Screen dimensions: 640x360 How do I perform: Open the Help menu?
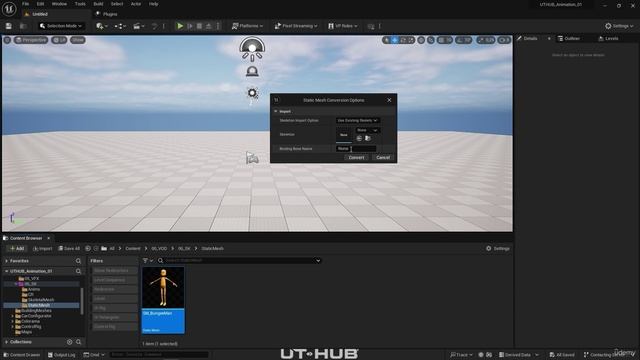point(153,4)
